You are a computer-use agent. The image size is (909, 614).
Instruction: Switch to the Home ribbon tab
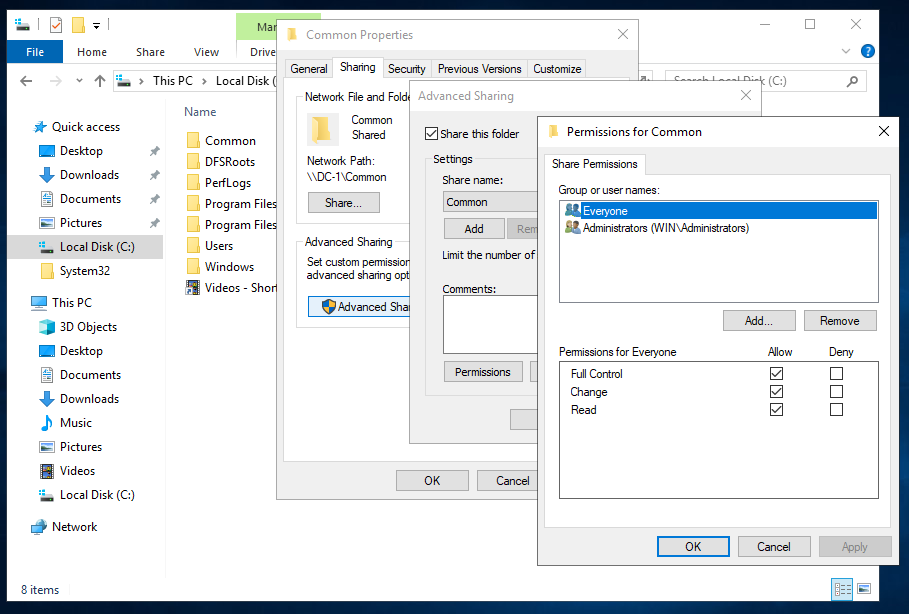pos(92,52)
